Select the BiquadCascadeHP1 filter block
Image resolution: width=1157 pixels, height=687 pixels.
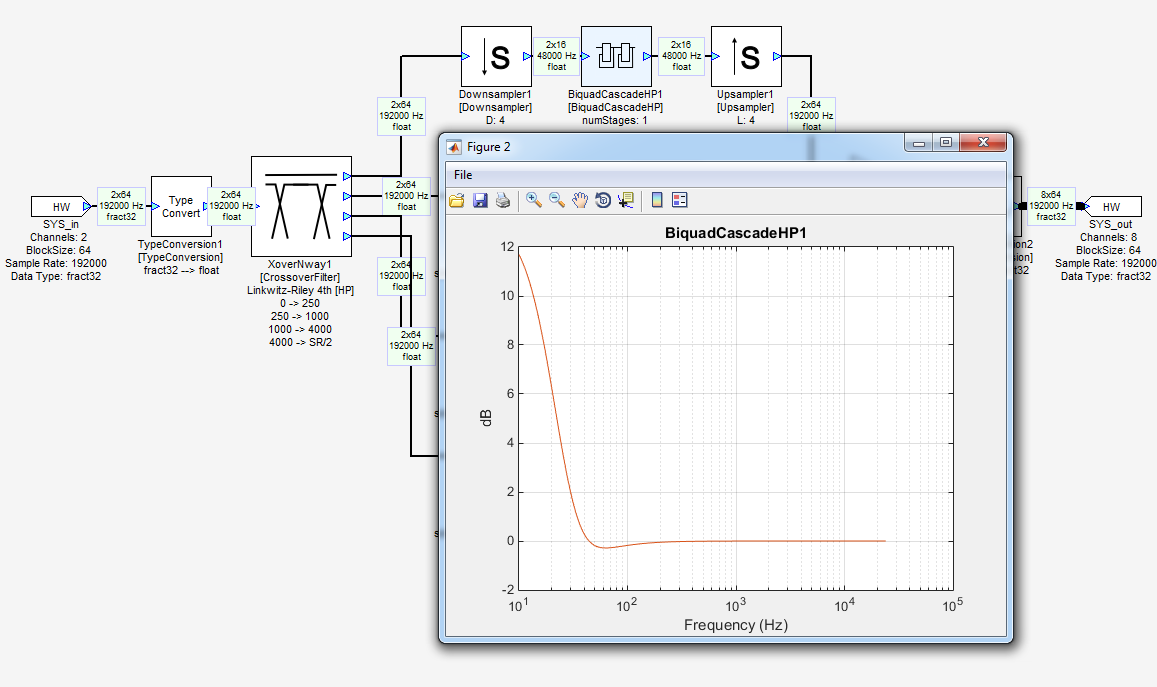[616, 57]
